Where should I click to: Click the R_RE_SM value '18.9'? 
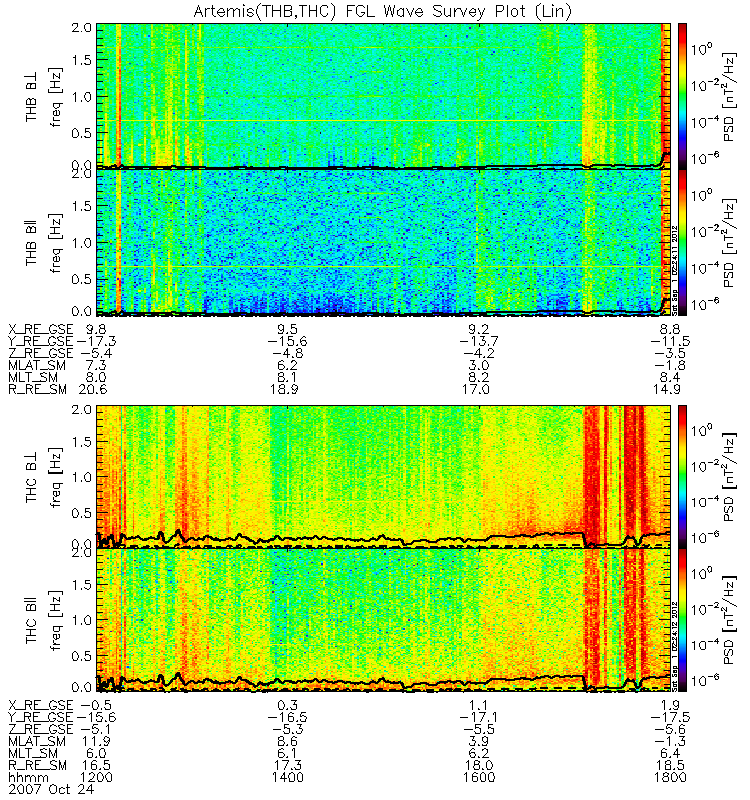point(284,389)
